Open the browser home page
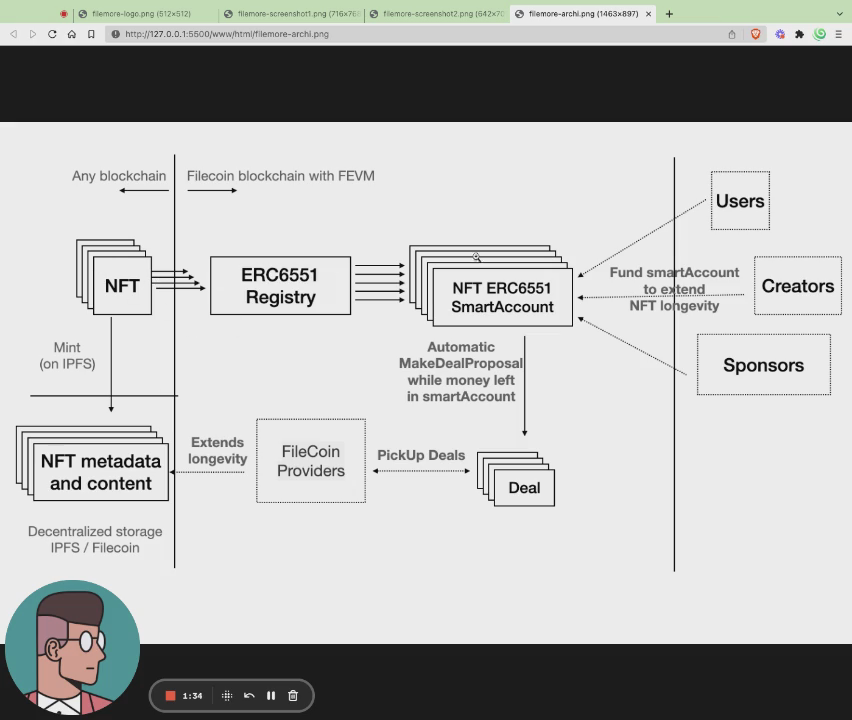The width and height of the screenshot is (852, 720). [x=72, y=34]
